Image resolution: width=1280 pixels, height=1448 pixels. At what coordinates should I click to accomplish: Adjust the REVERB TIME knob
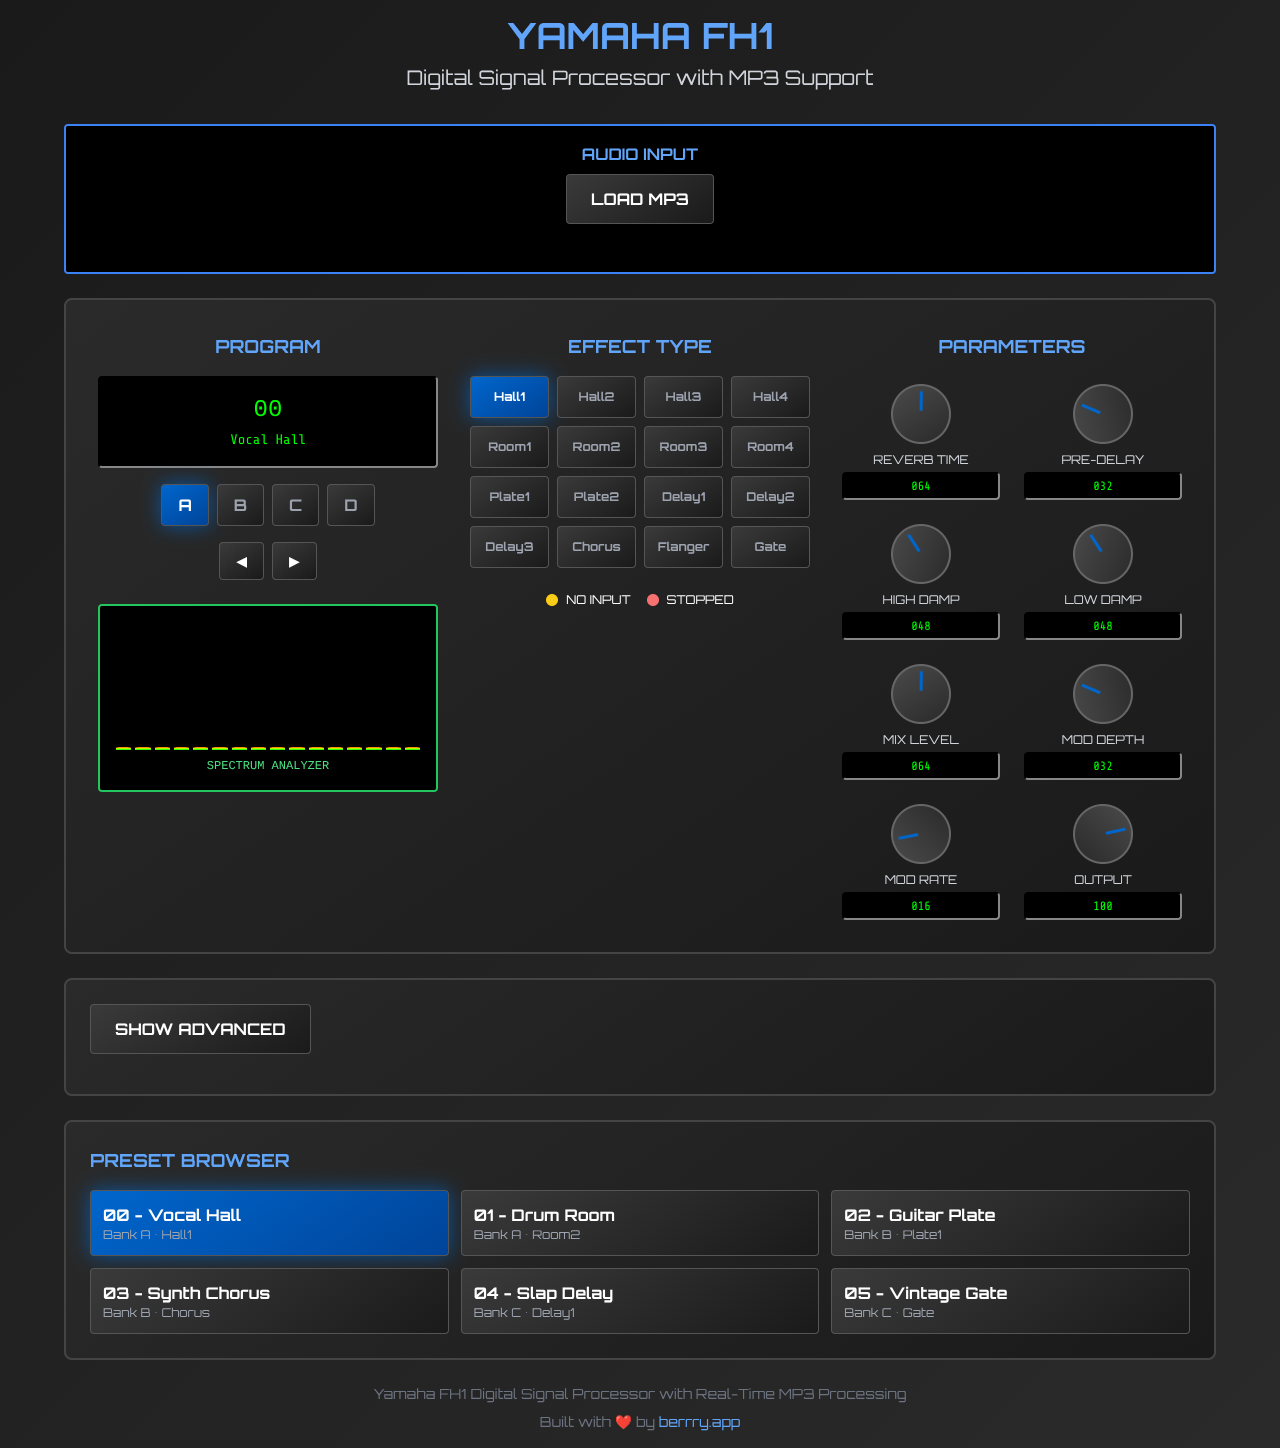click(920, 413)
